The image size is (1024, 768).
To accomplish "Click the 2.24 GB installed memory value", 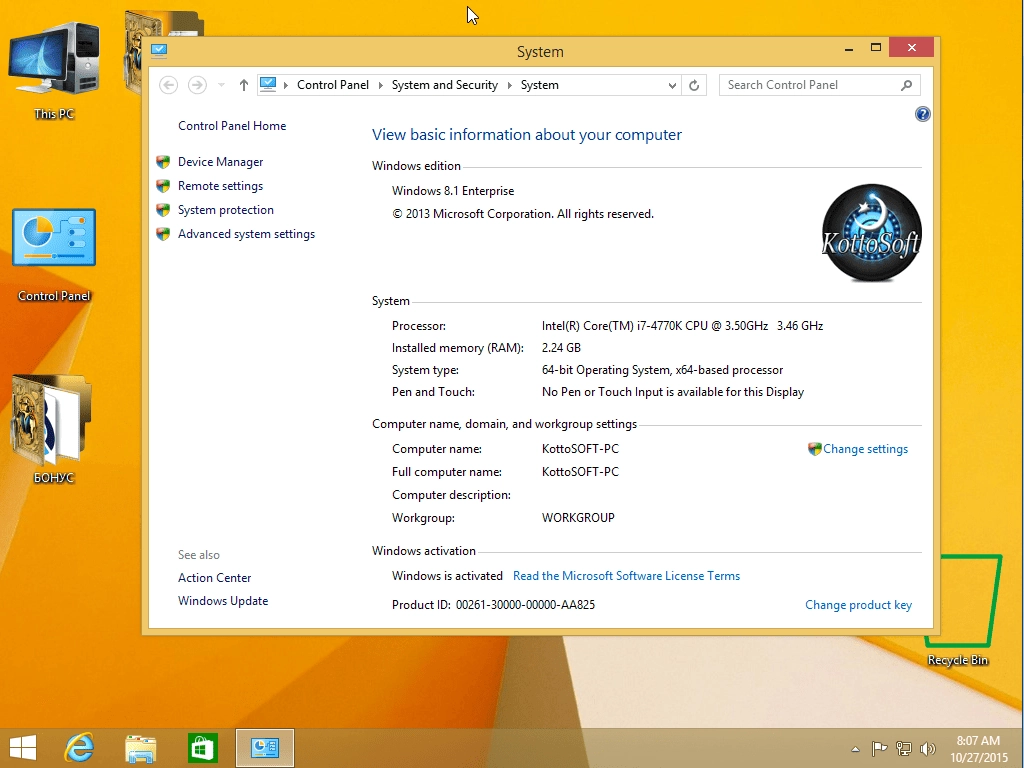I will [x=561, y=348].
